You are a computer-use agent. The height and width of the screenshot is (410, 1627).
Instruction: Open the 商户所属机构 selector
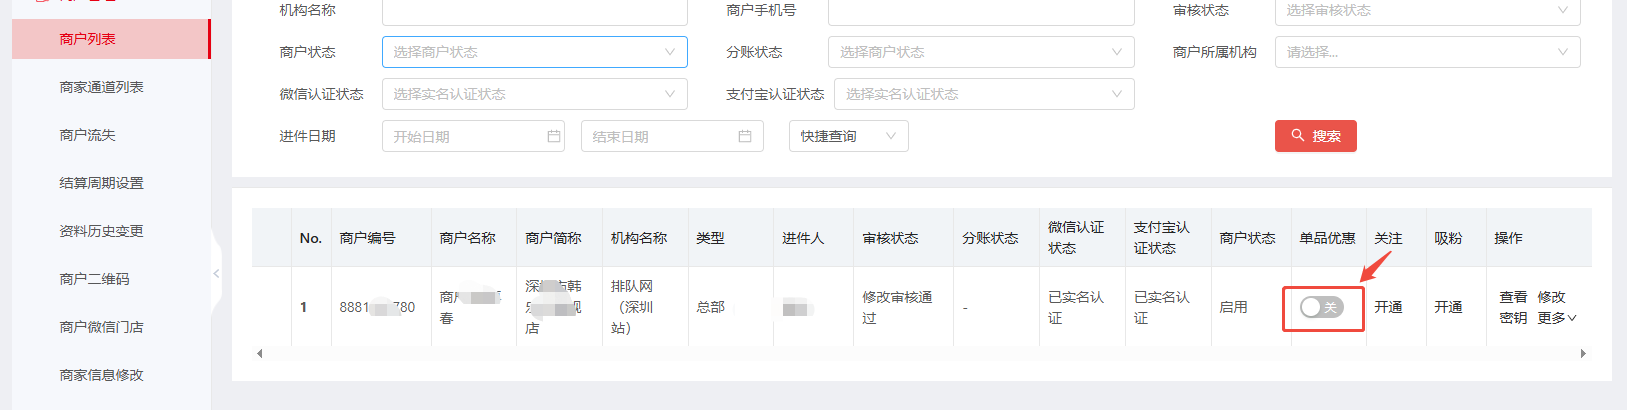(x=1426, y=52)
